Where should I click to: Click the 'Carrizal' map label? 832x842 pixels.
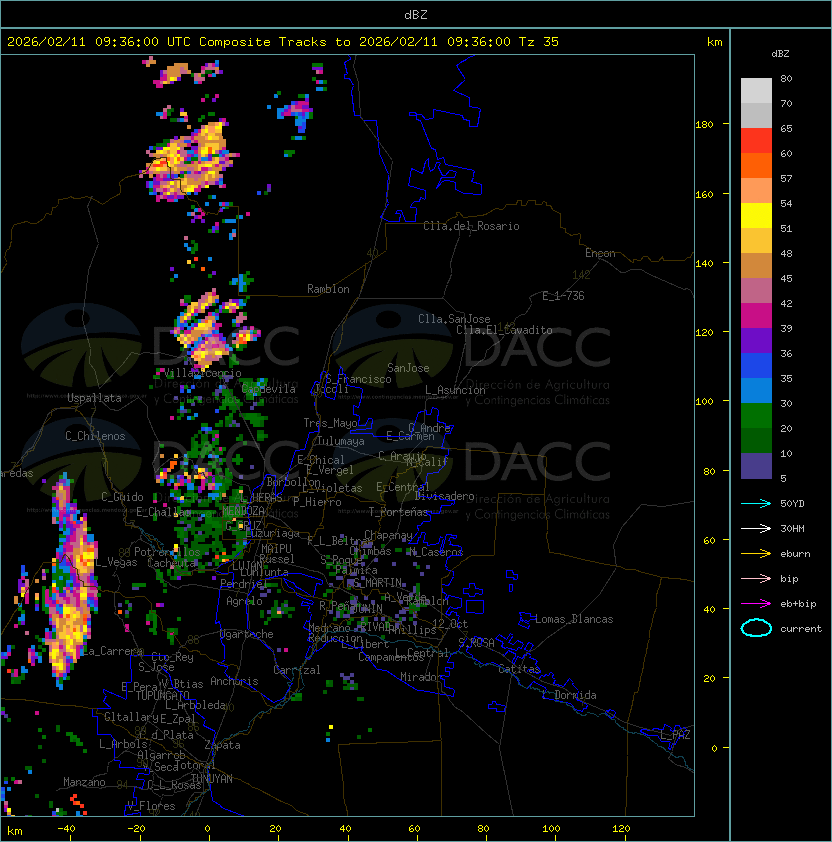297,670
